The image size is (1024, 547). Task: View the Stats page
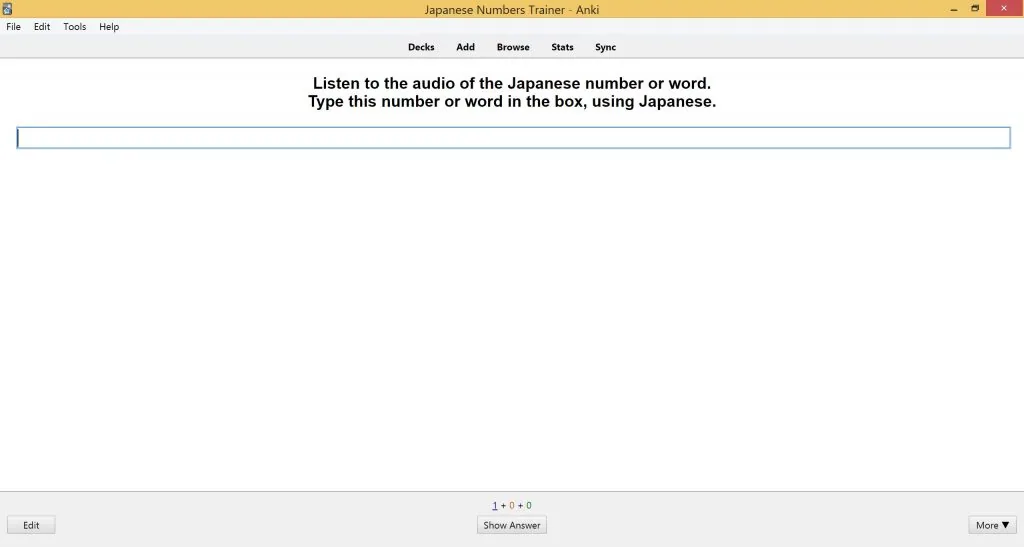pos(562,47)
